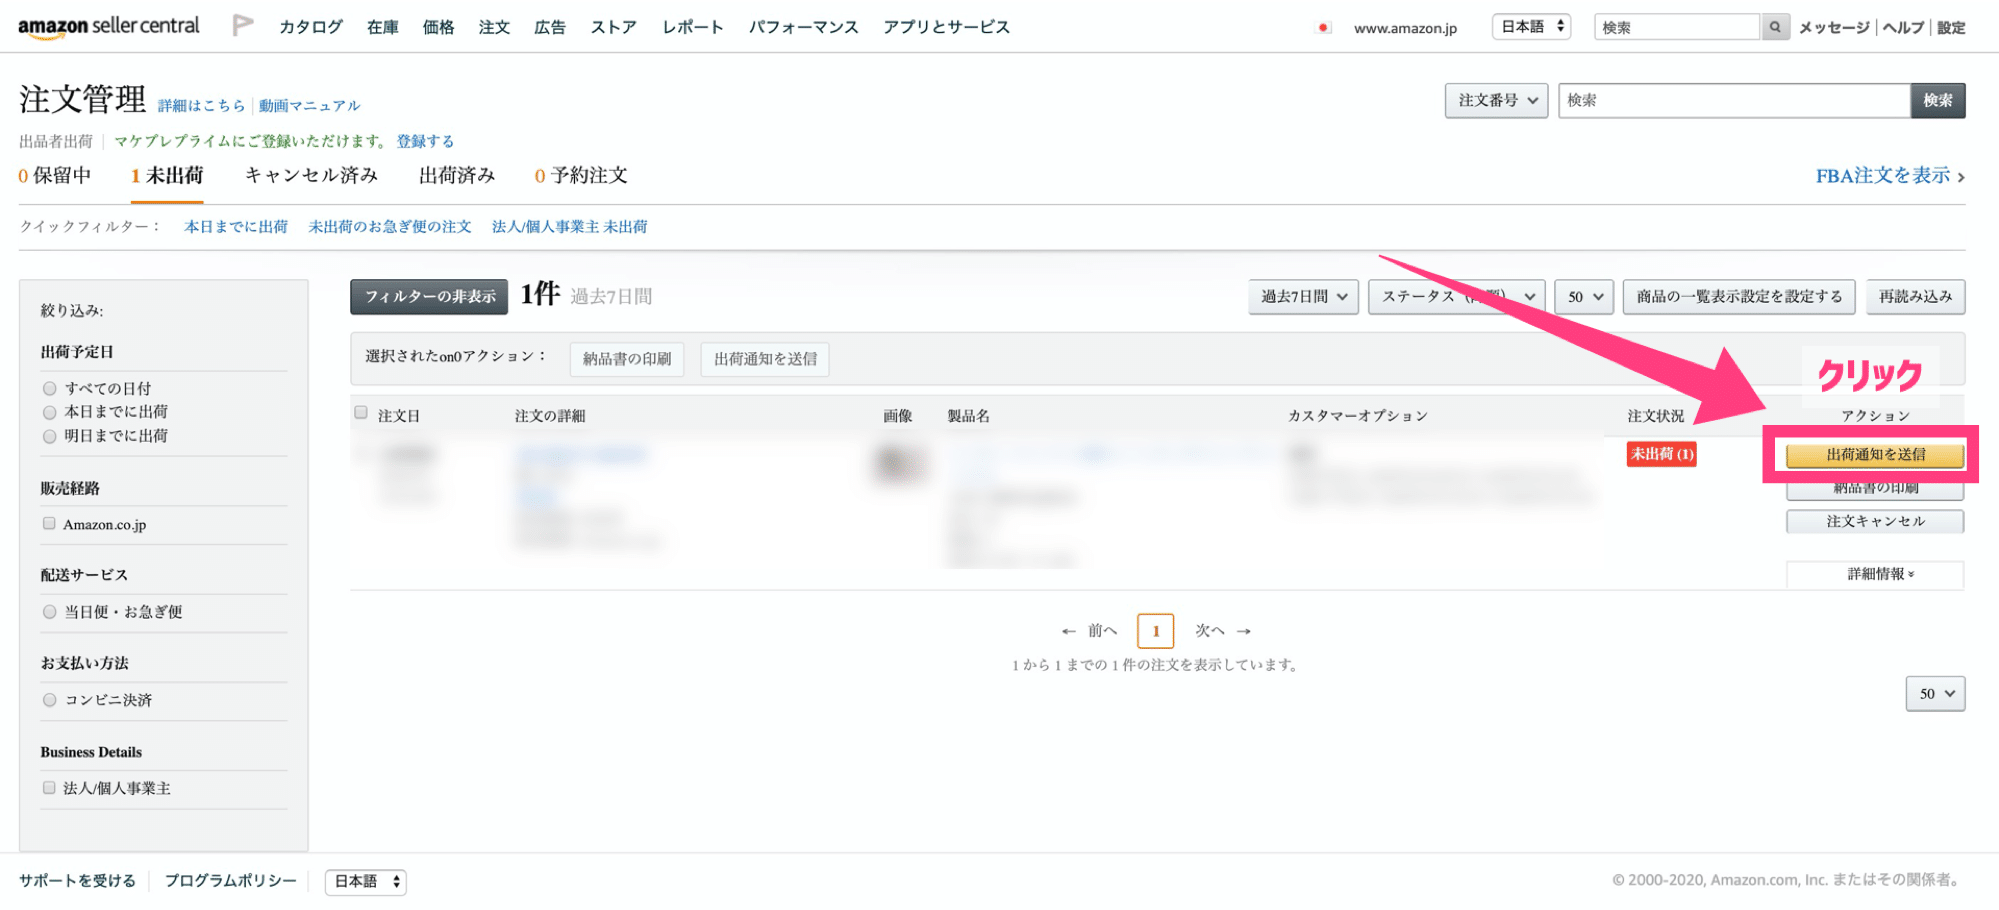Click the Amazon Seller Central logo
This screenshot has width=1999, height=910.
coord(108,26)
